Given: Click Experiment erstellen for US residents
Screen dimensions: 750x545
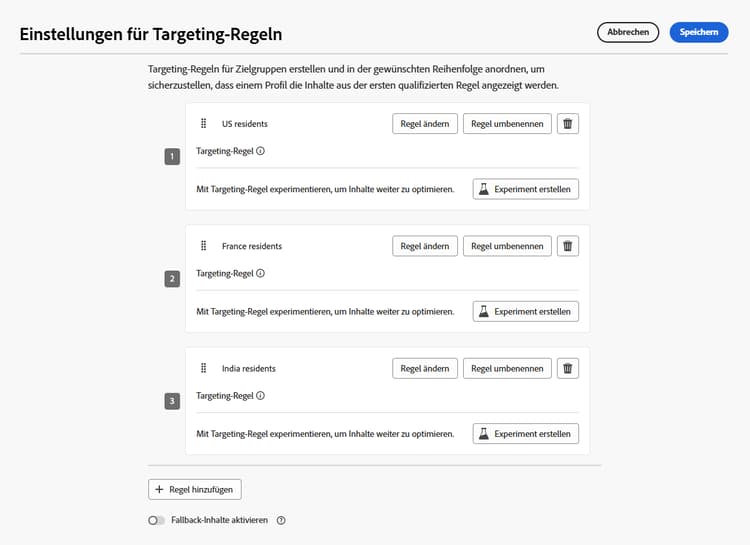Looking at the screenshot, I should tap(525, 189).
